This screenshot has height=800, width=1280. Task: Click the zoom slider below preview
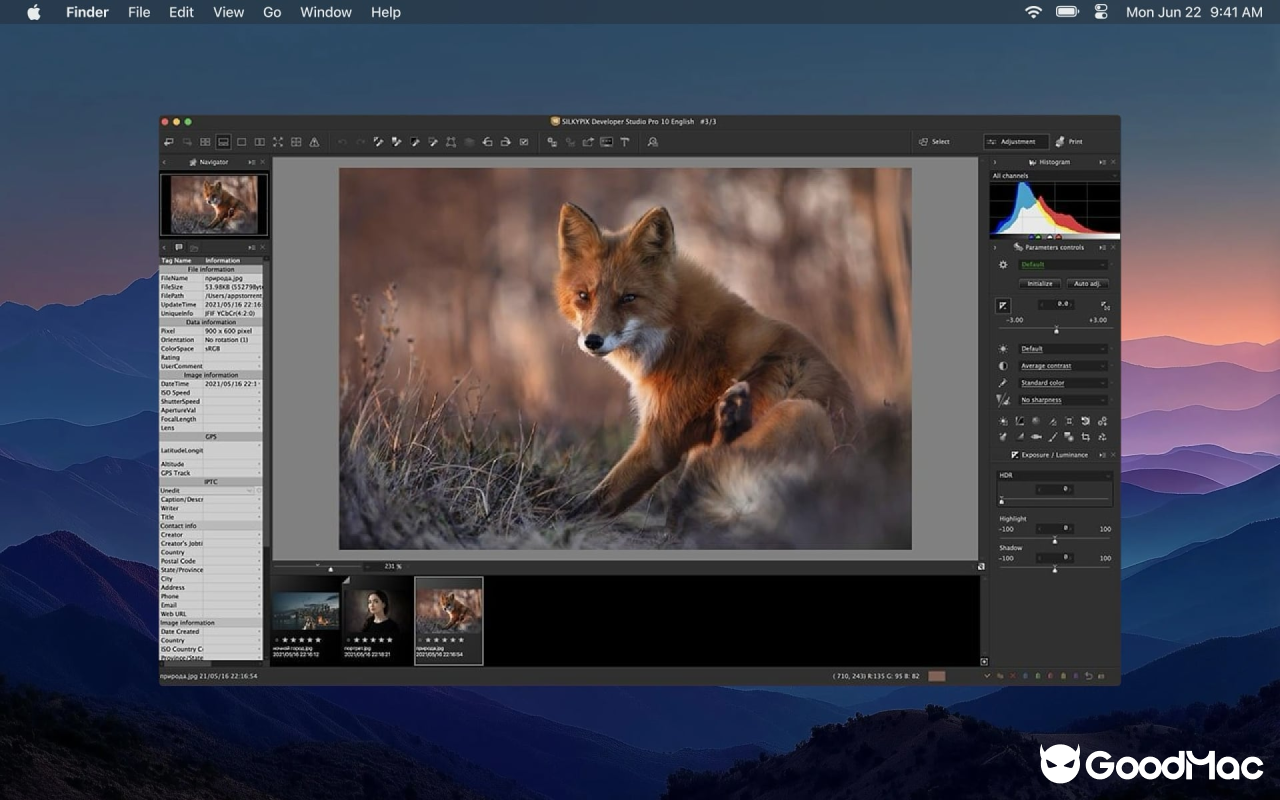pos(331,568)
